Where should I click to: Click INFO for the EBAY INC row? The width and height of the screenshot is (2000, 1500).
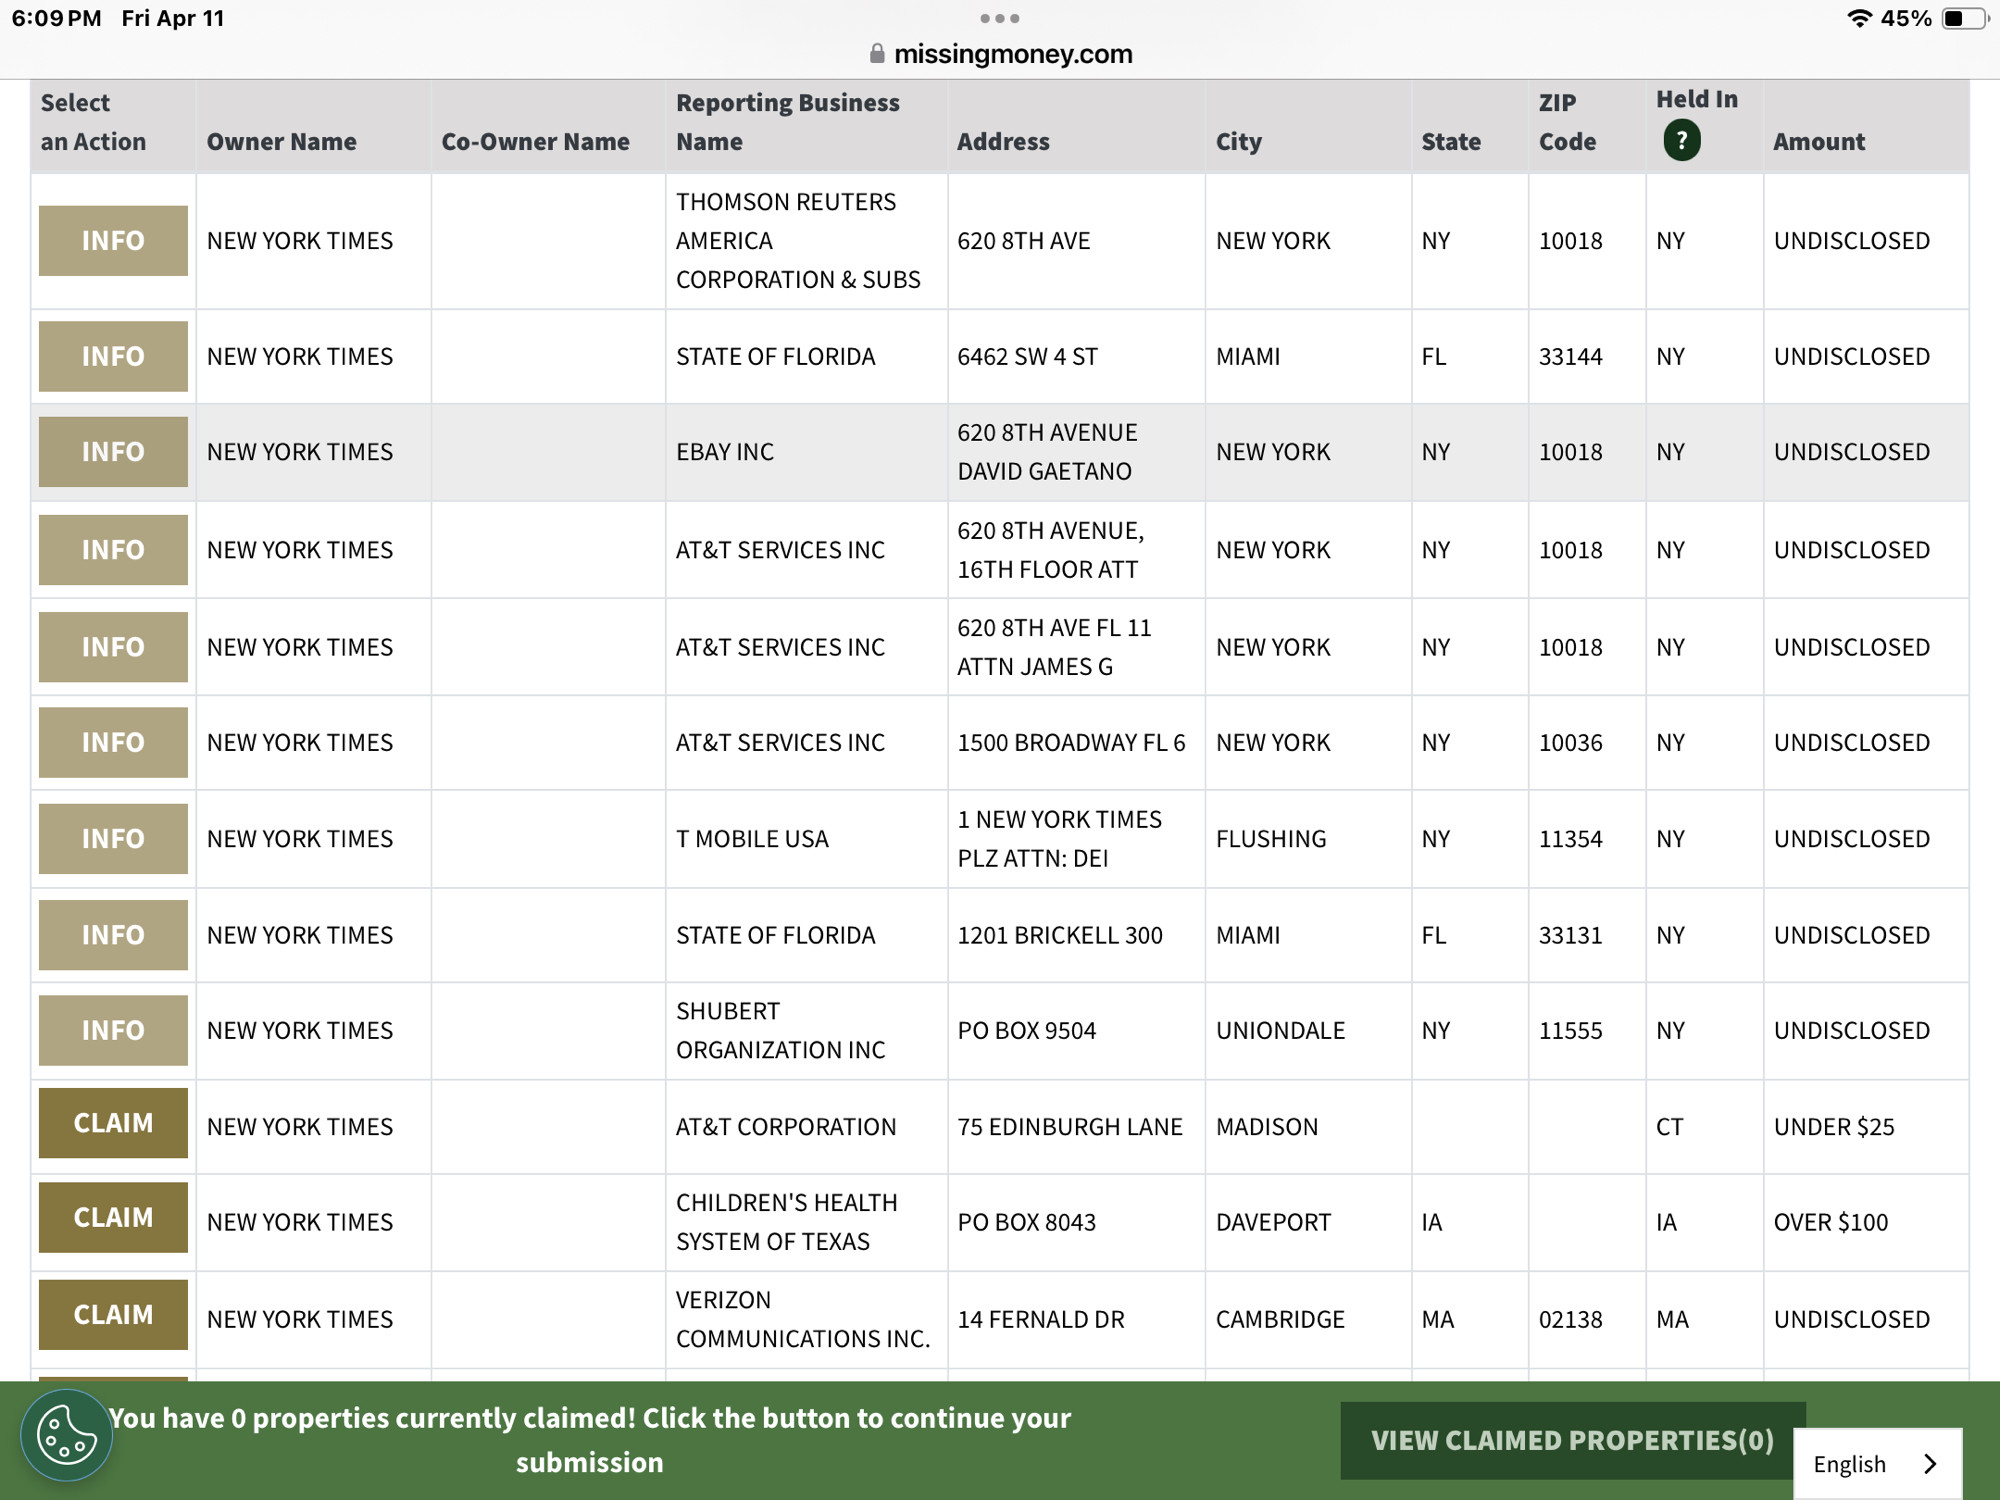point(113,452)
